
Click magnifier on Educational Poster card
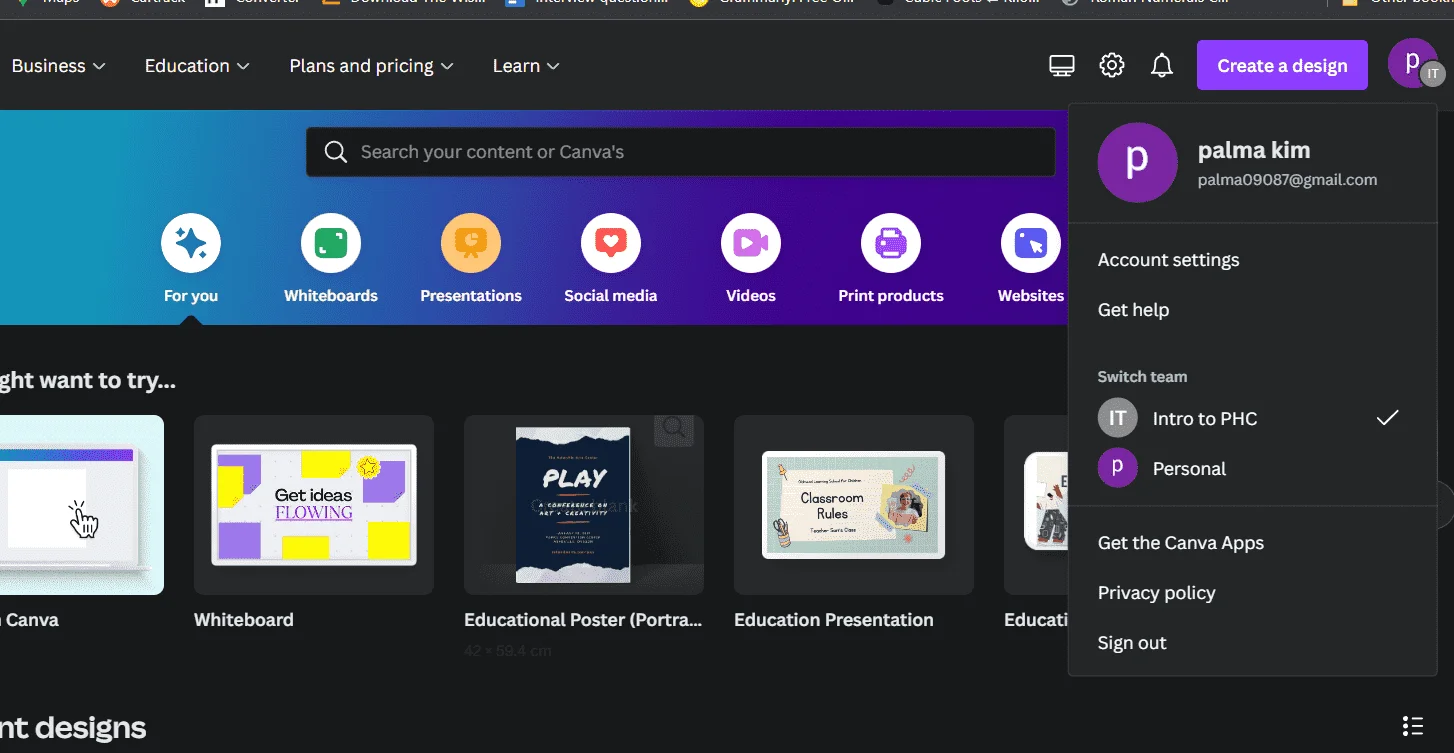click(675, 430)
